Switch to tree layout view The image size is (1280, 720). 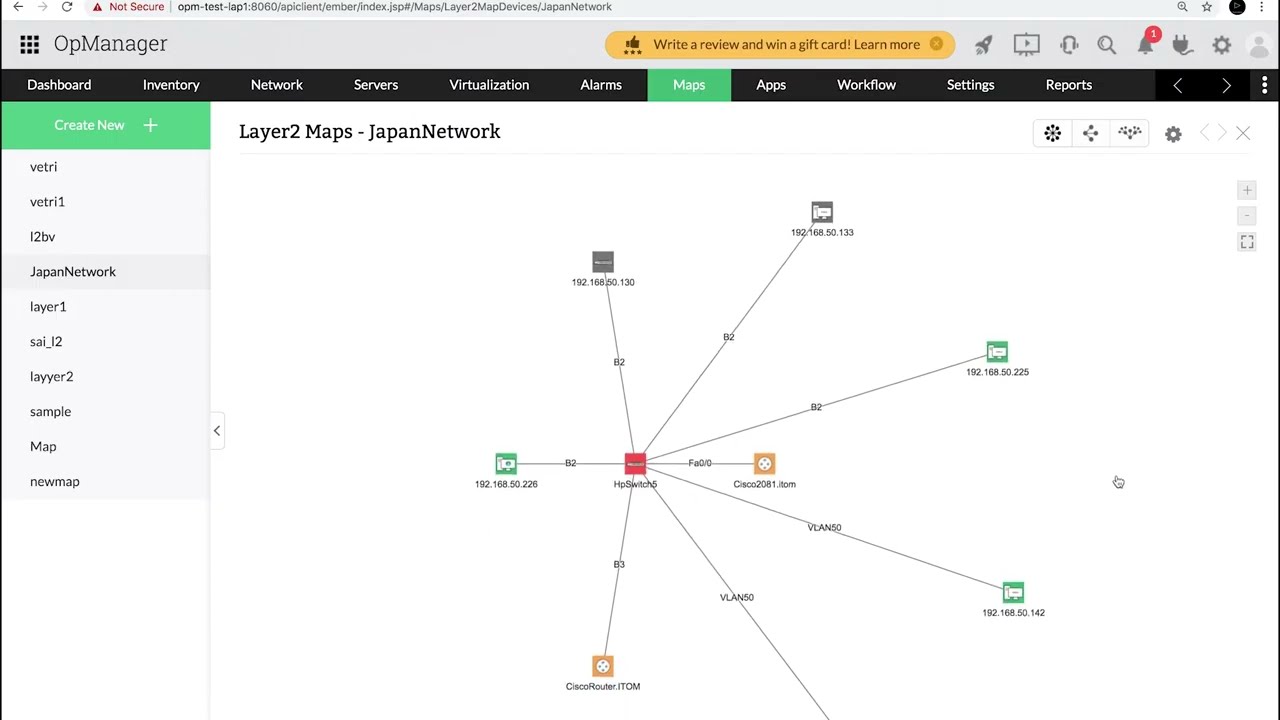[x=1130, y=133]
